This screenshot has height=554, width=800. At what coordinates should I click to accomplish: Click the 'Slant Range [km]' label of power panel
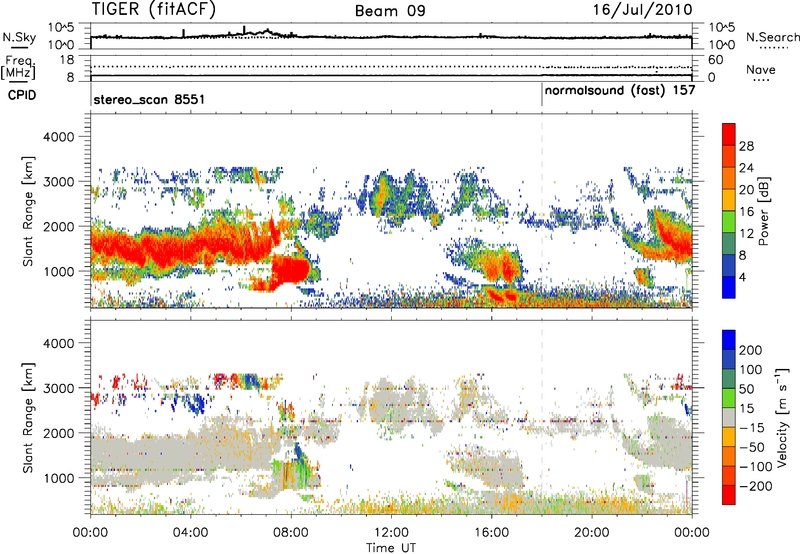click(x=28, y=211)
